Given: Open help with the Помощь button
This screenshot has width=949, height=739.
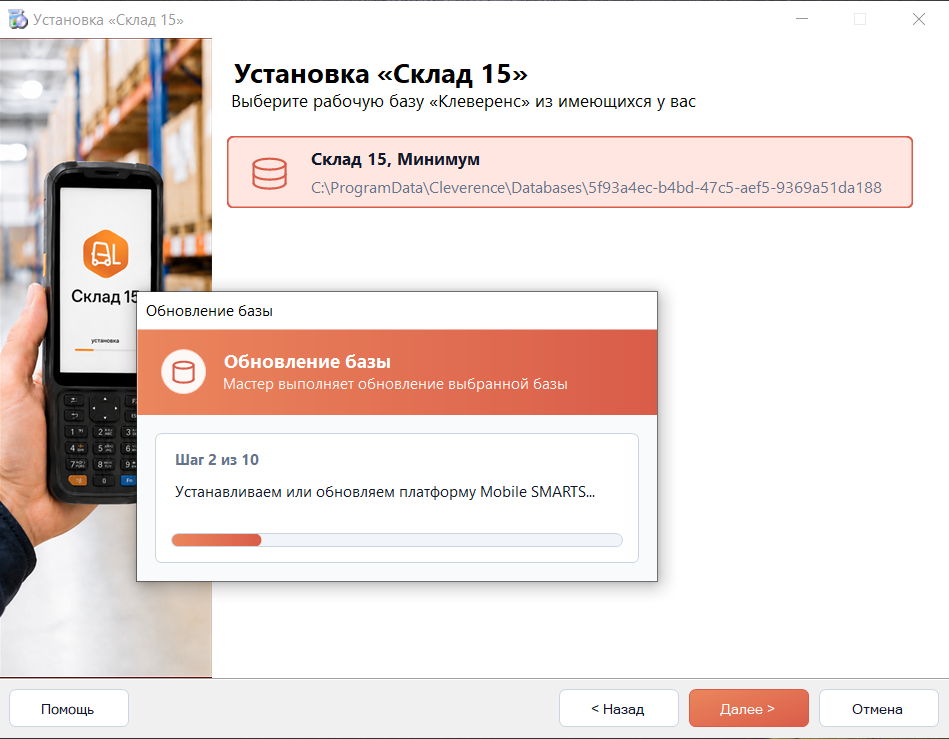Looking at the screenshot, I should 68,708.
